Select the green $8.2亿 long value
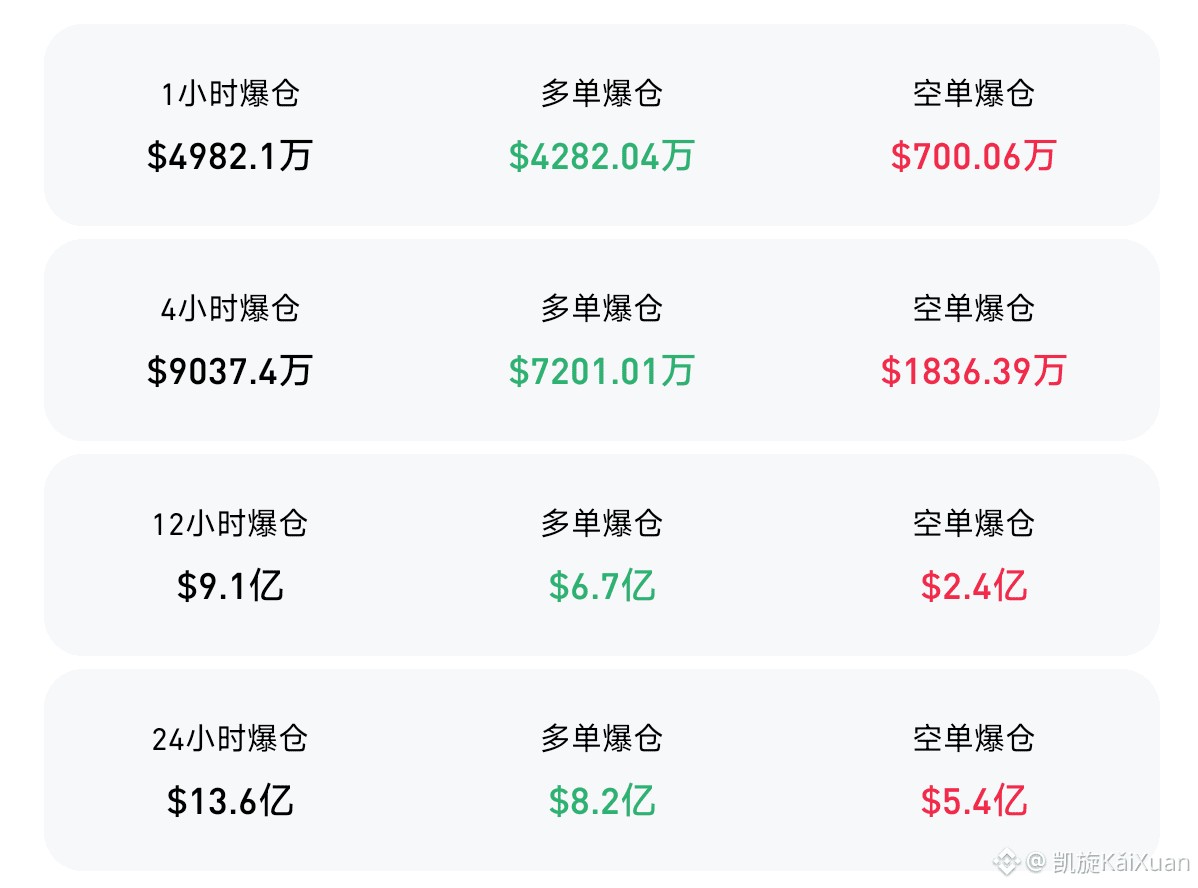 601,801
